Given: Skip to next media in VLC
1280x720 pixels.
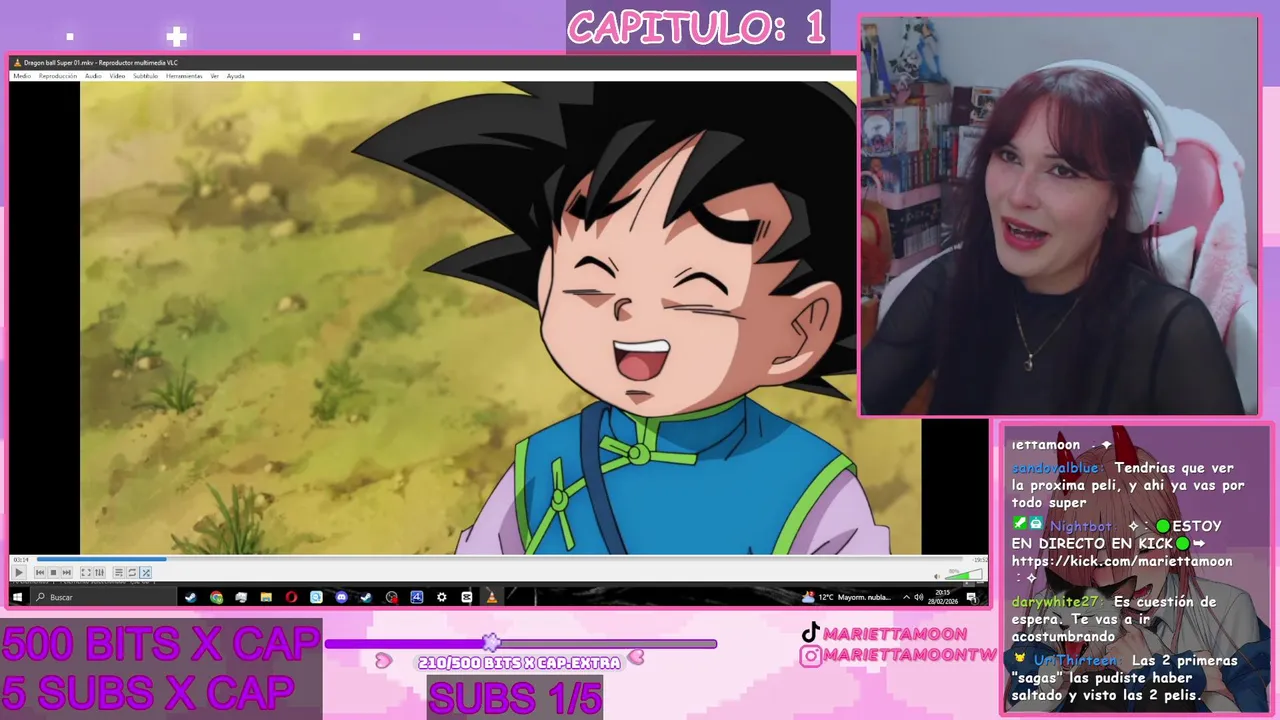Looking at the screenshot, I should point(67,573).
